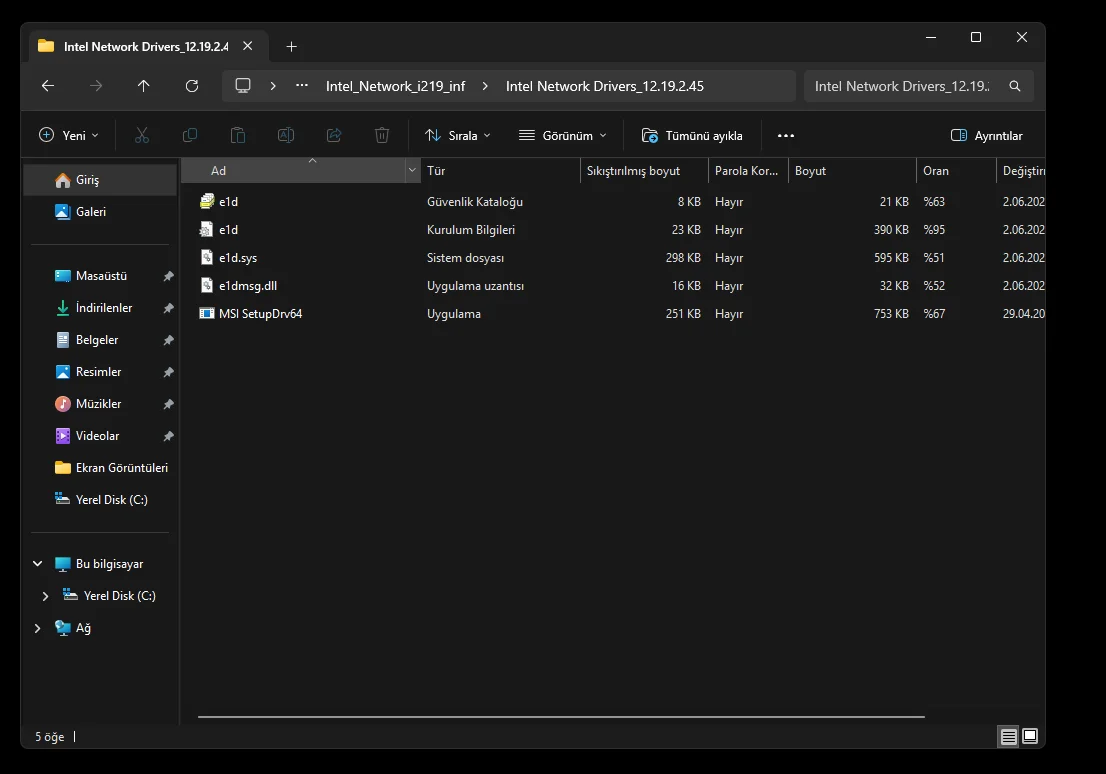Open the Görünüm view dropdown
The image size is (1106, 774).
pos(563,136)
